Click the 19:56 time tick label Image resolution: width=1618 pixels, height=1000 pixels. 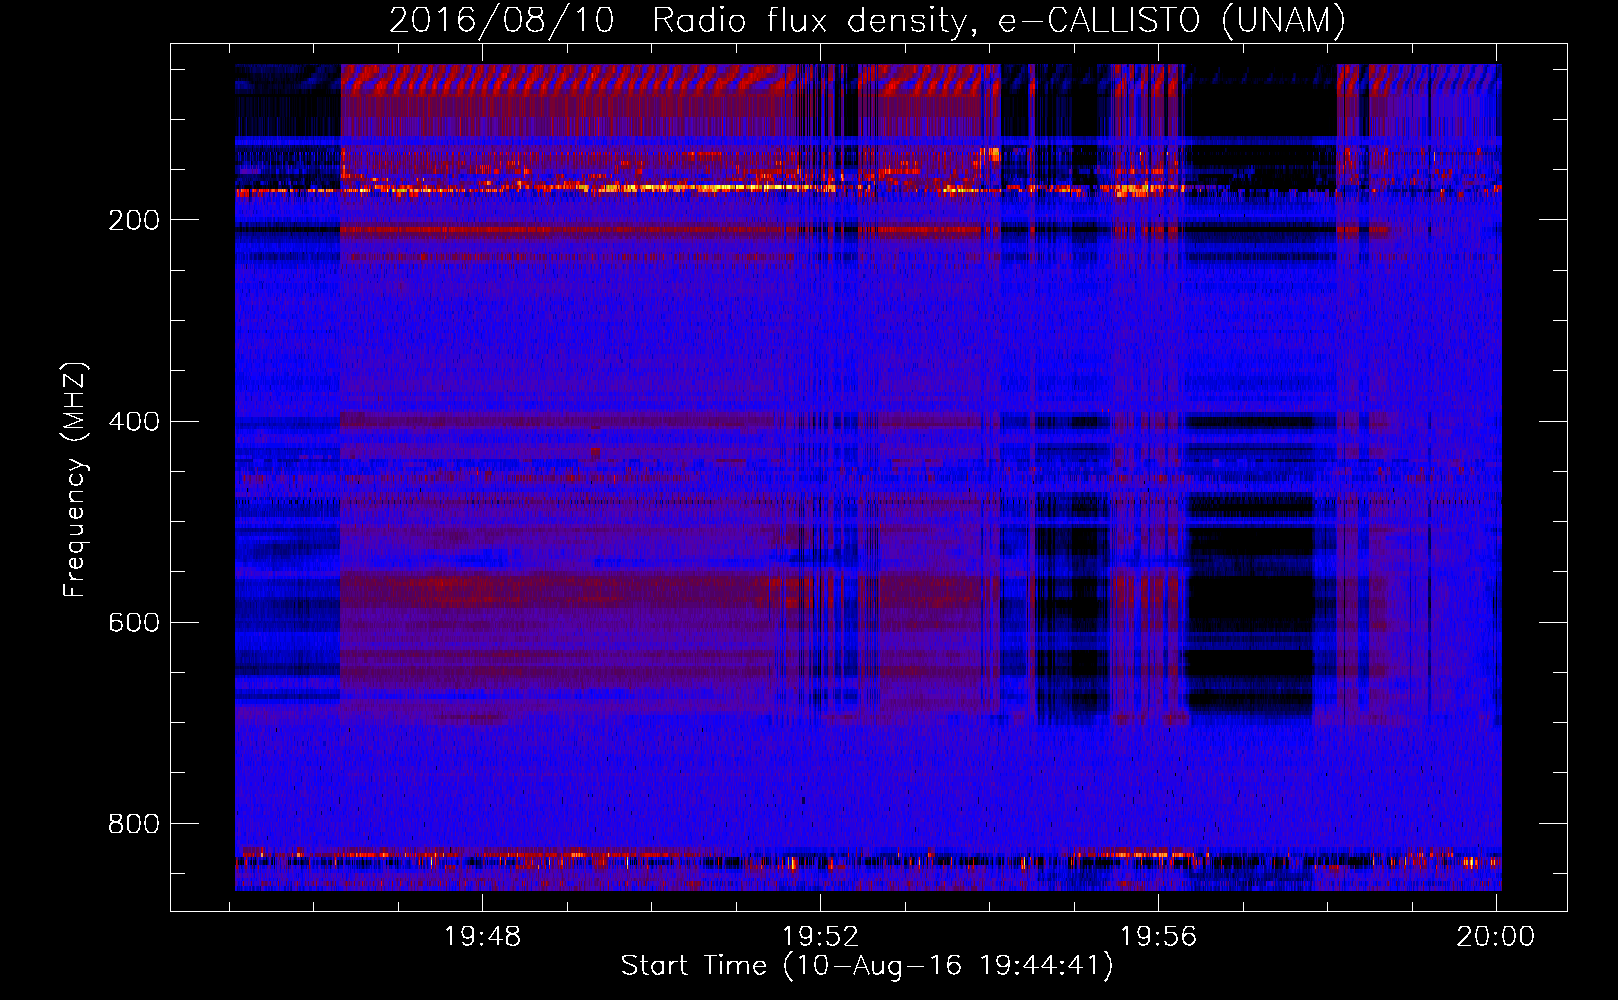pos(1158,936)
